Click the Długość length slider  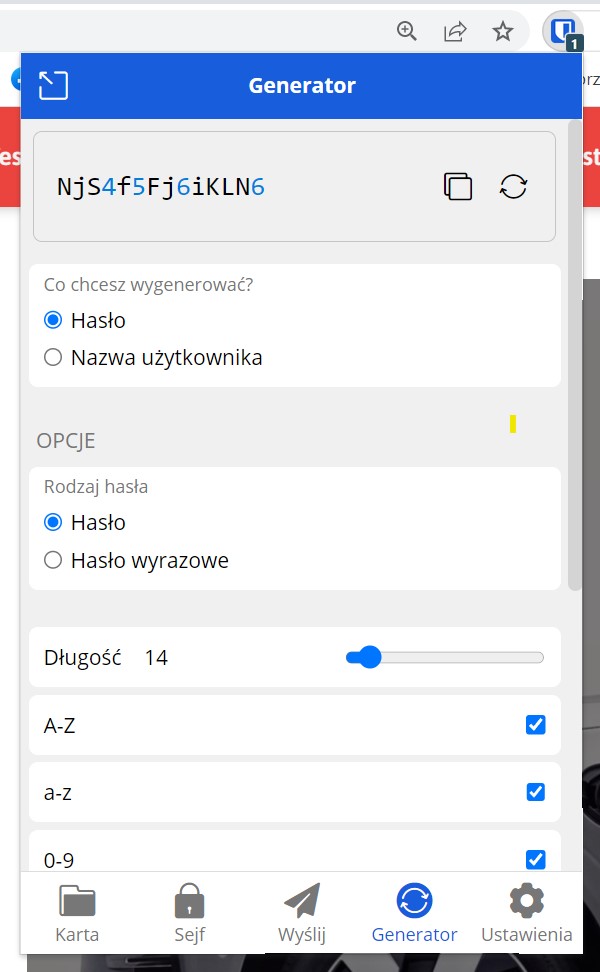coord(445,657)
